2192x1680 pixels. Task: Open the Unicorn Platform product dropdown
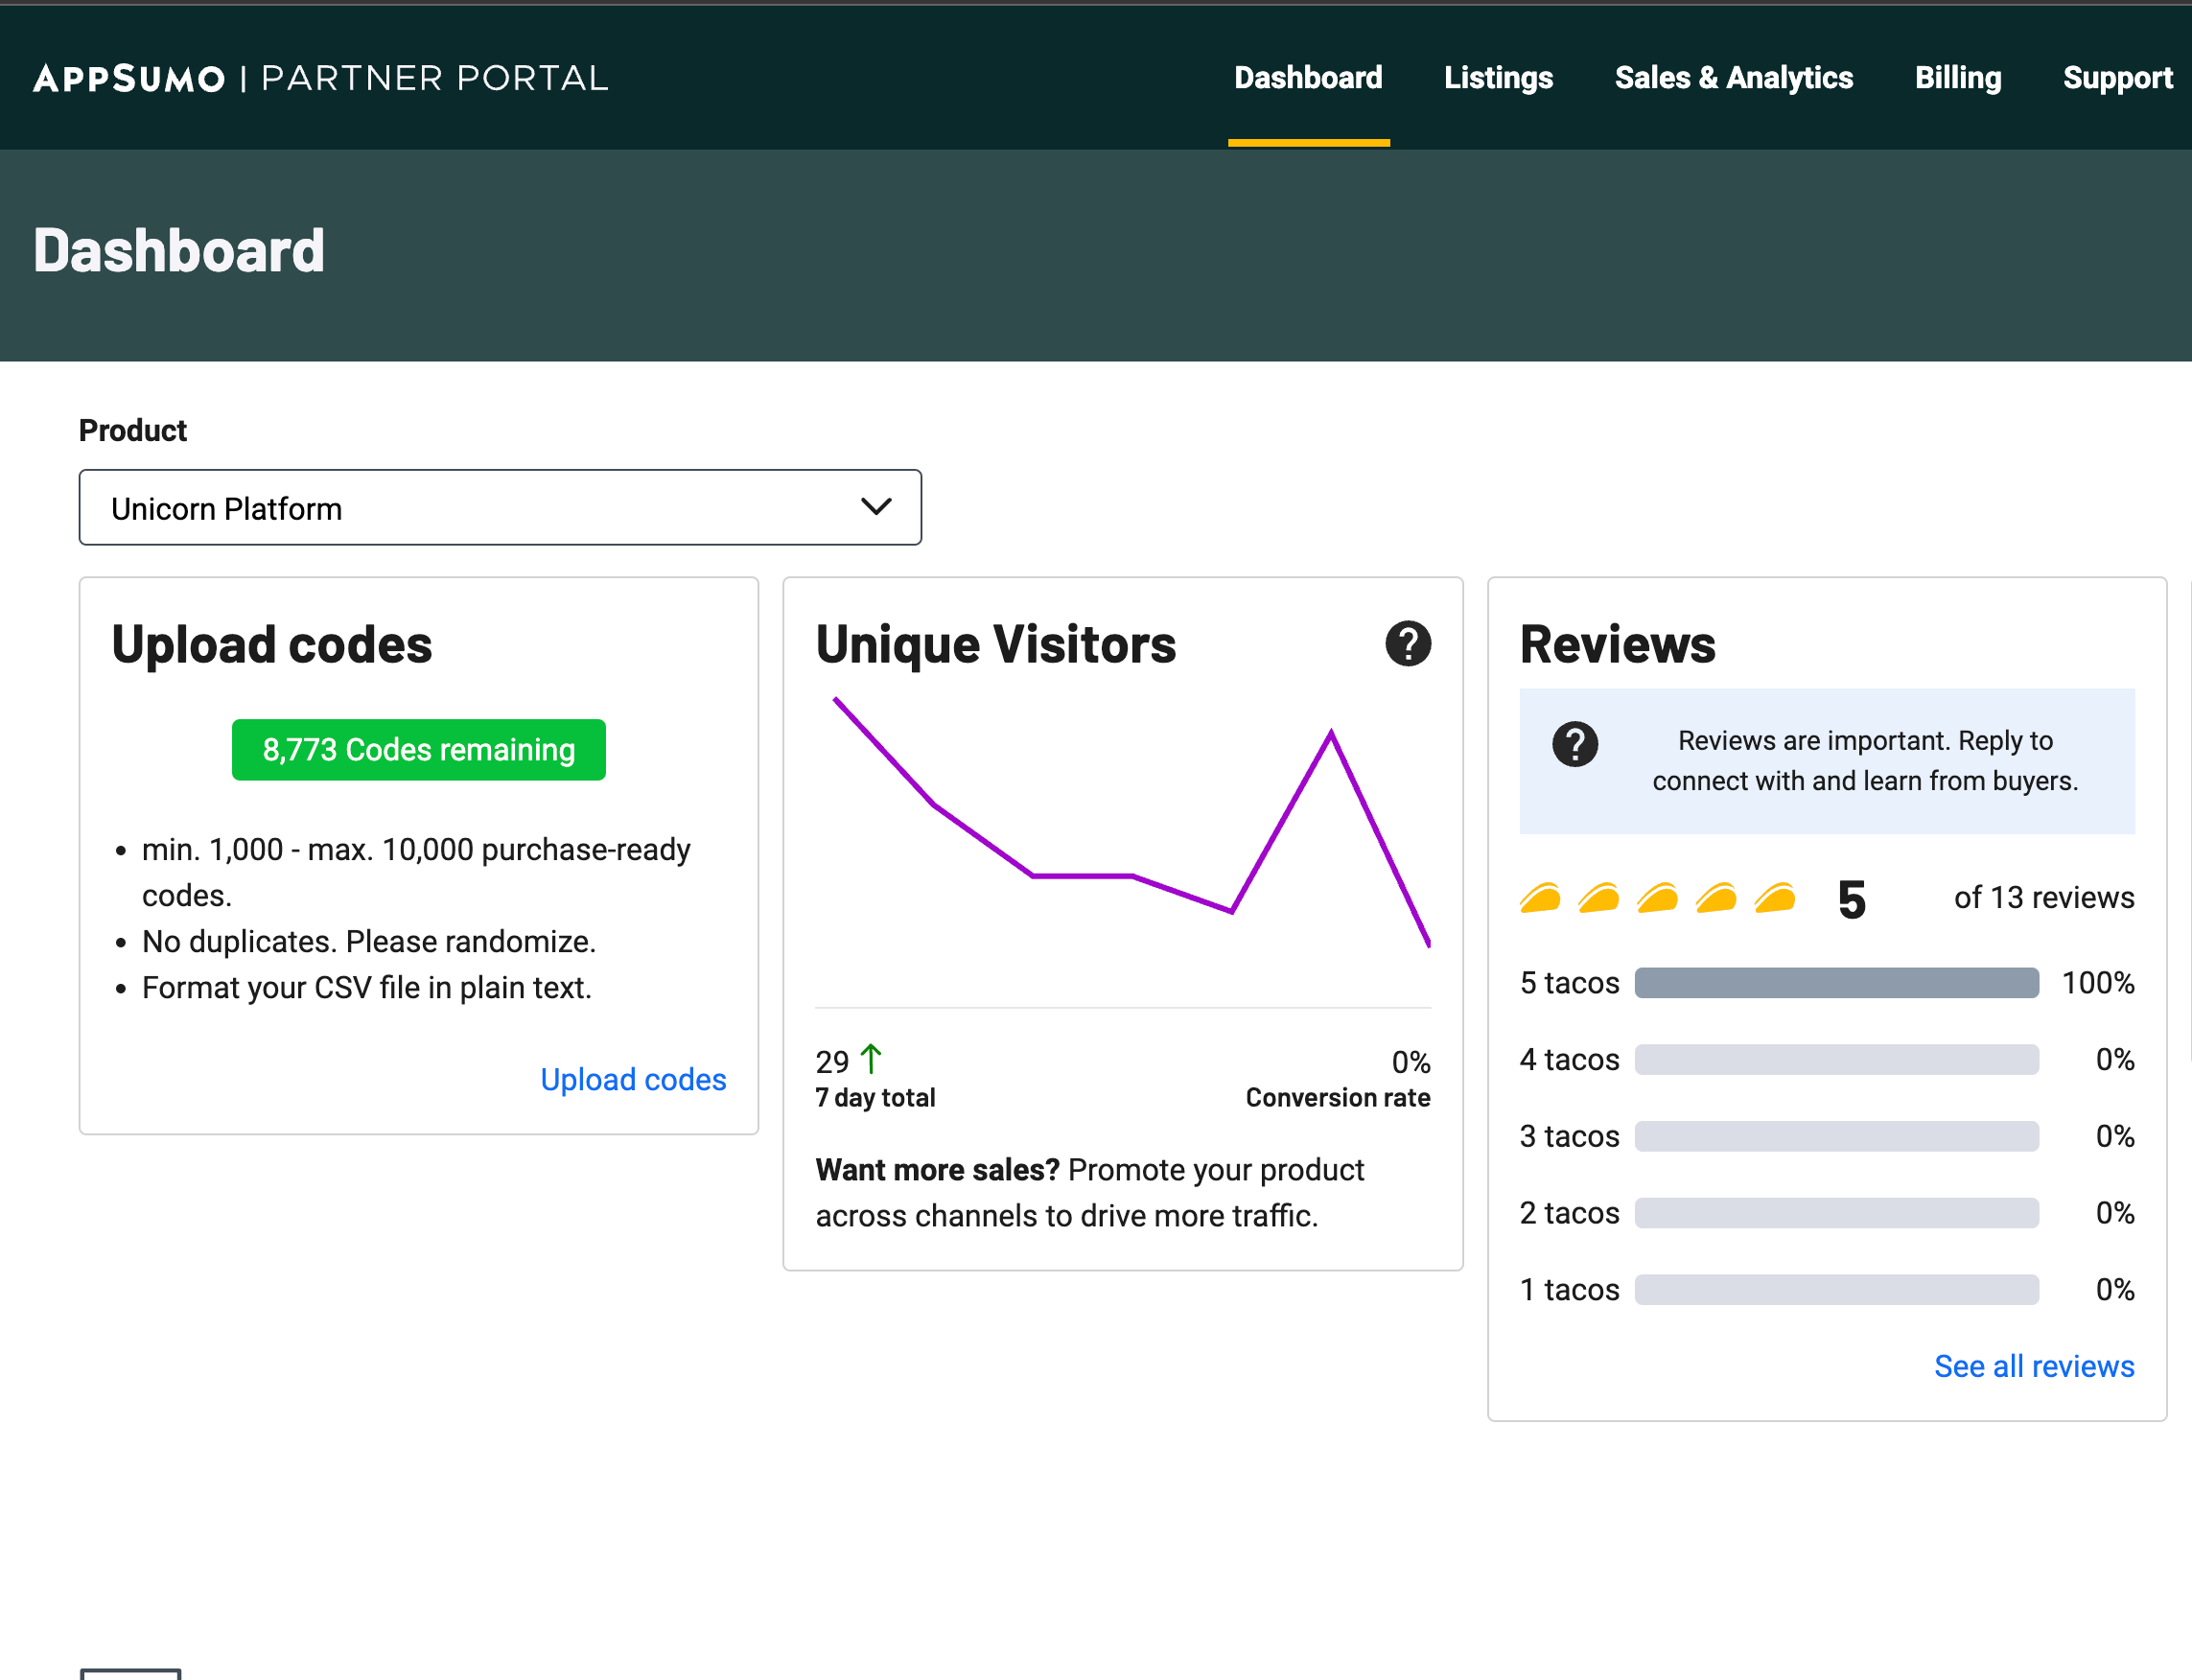coord(500,508)
